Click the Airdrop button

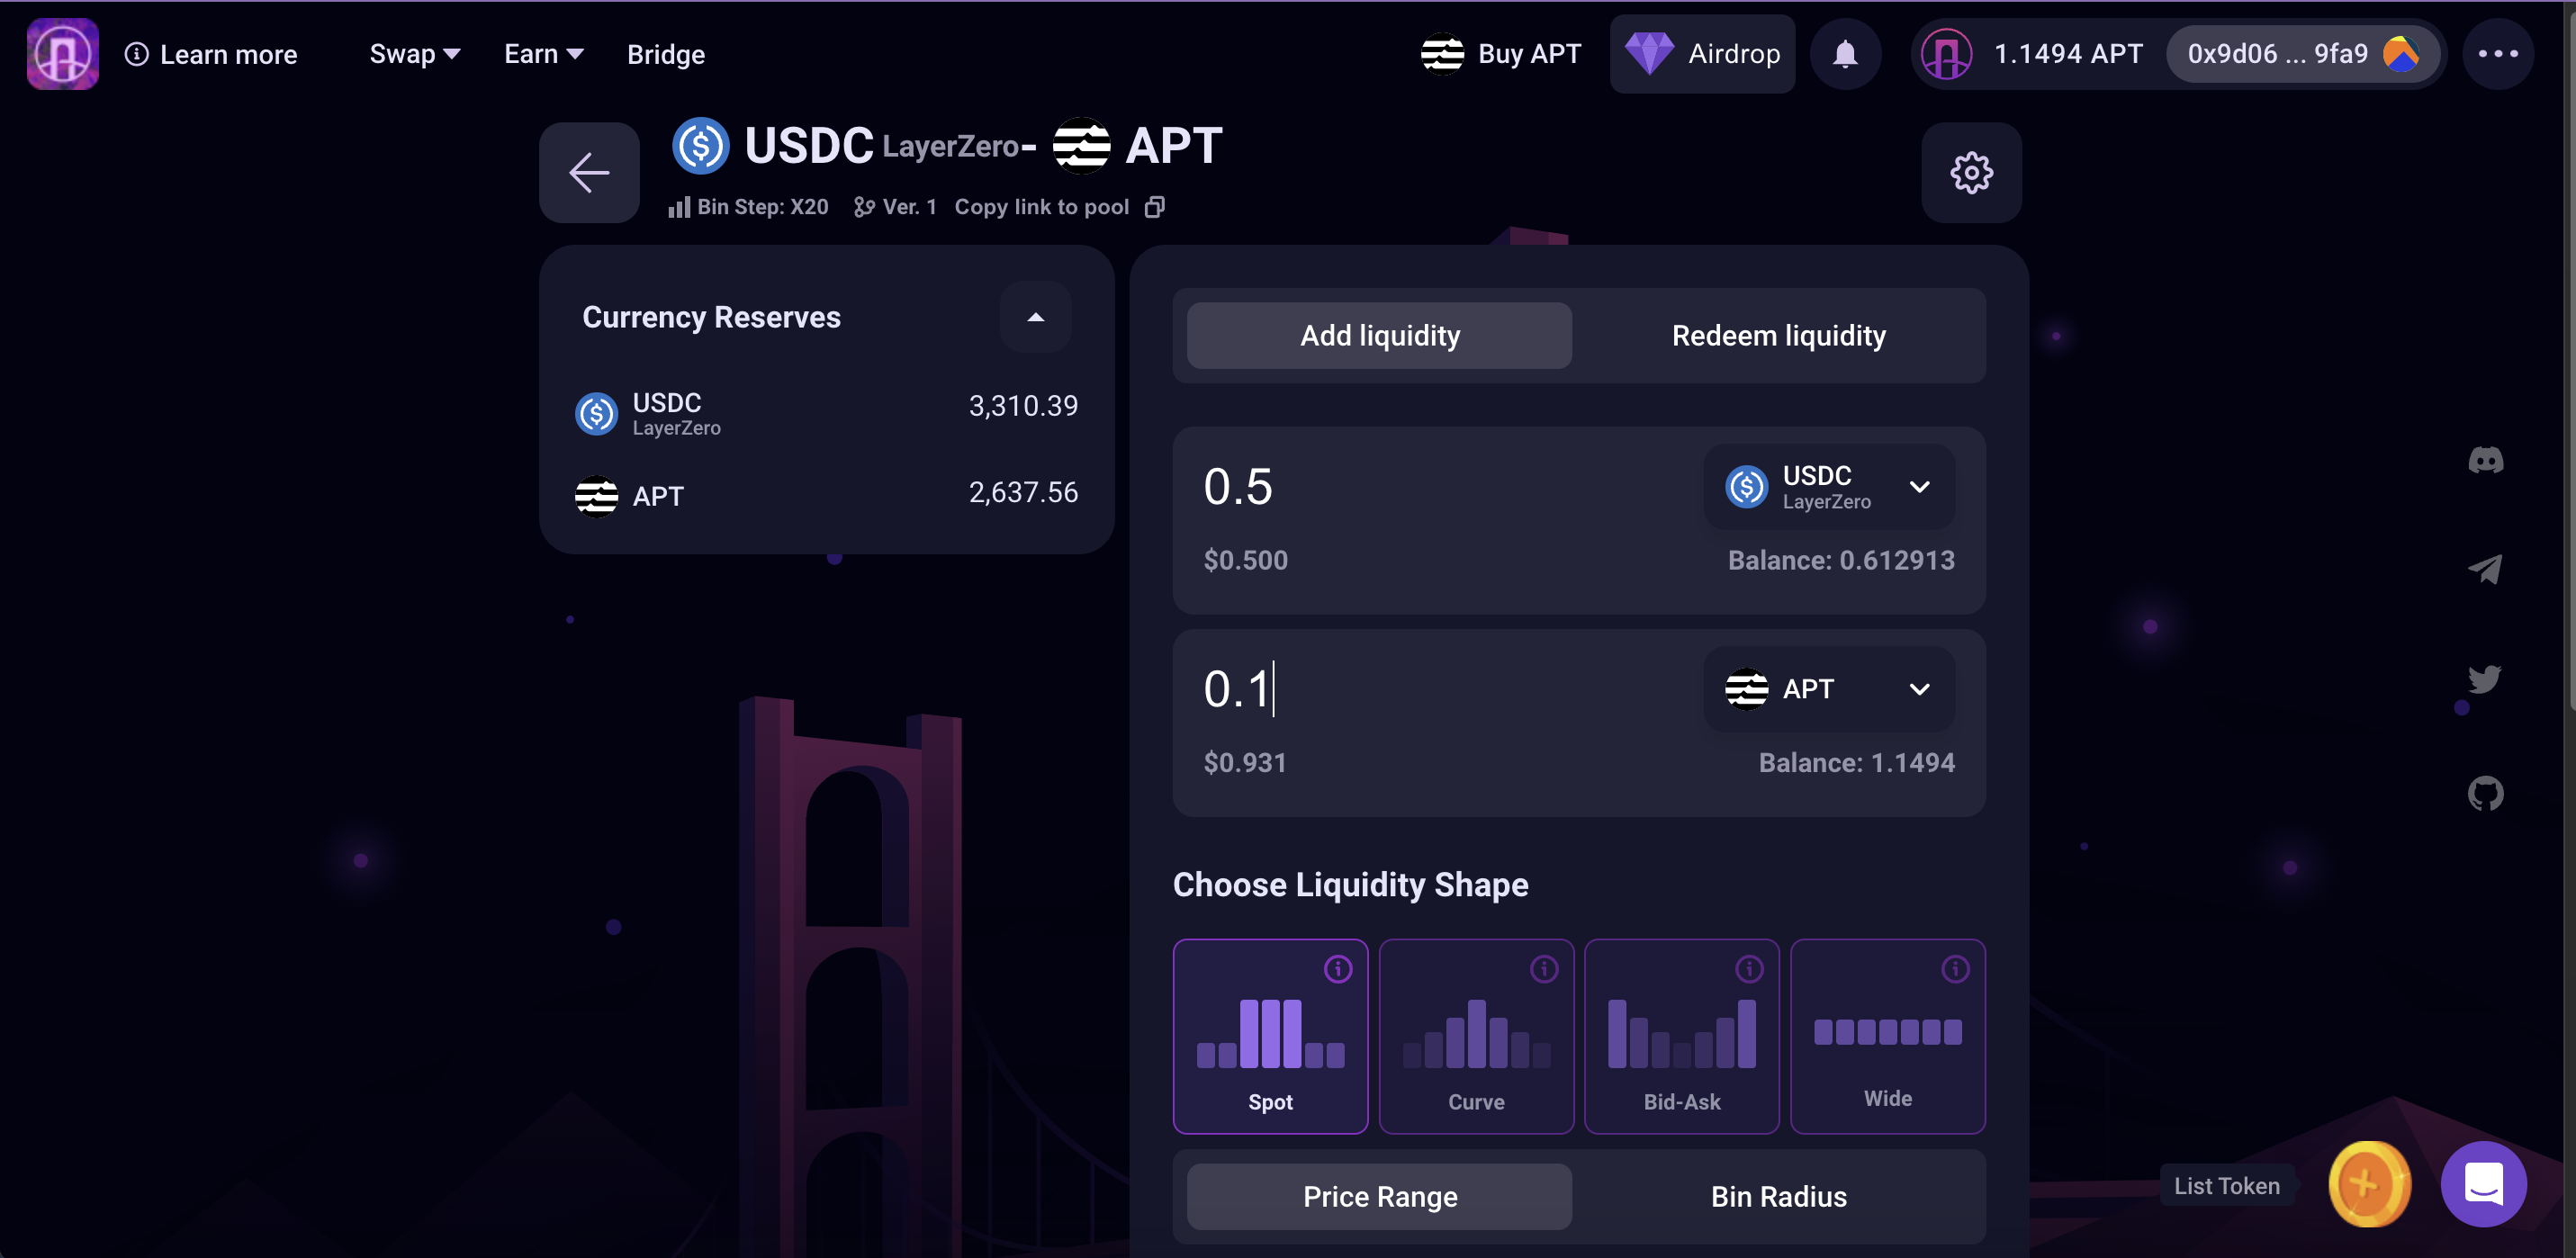click(1702, 54)
